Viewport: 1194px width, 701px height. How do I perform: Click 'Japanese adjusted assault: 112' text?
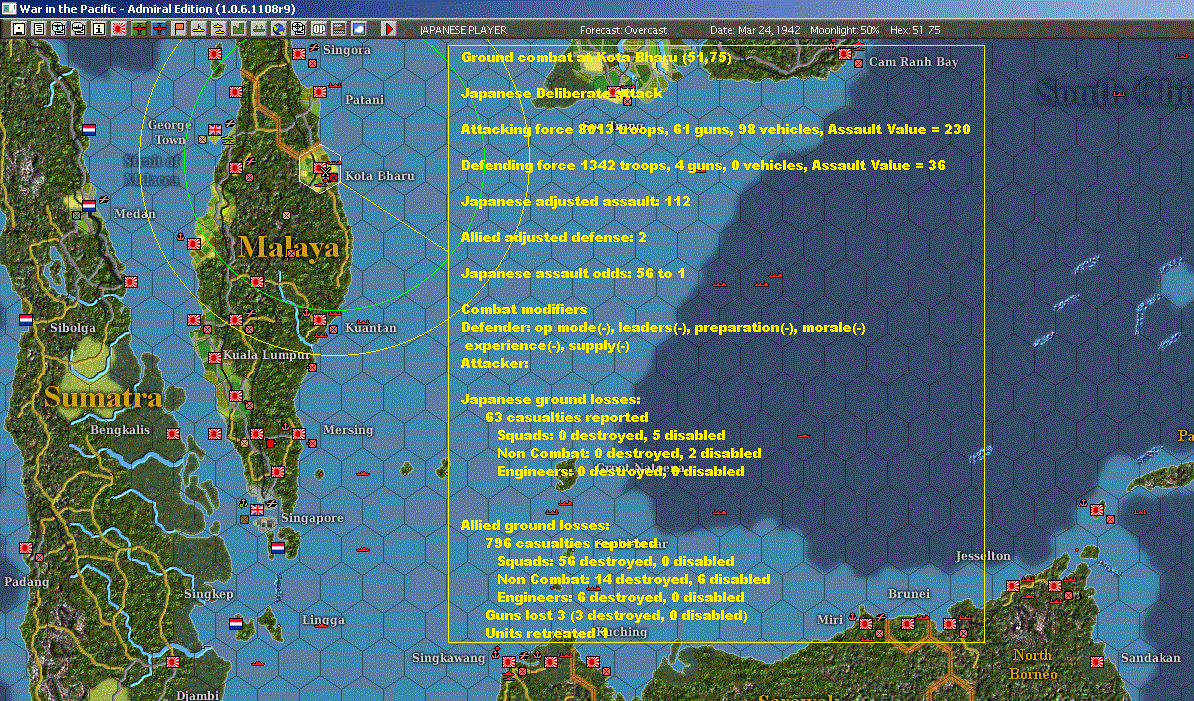576,201
